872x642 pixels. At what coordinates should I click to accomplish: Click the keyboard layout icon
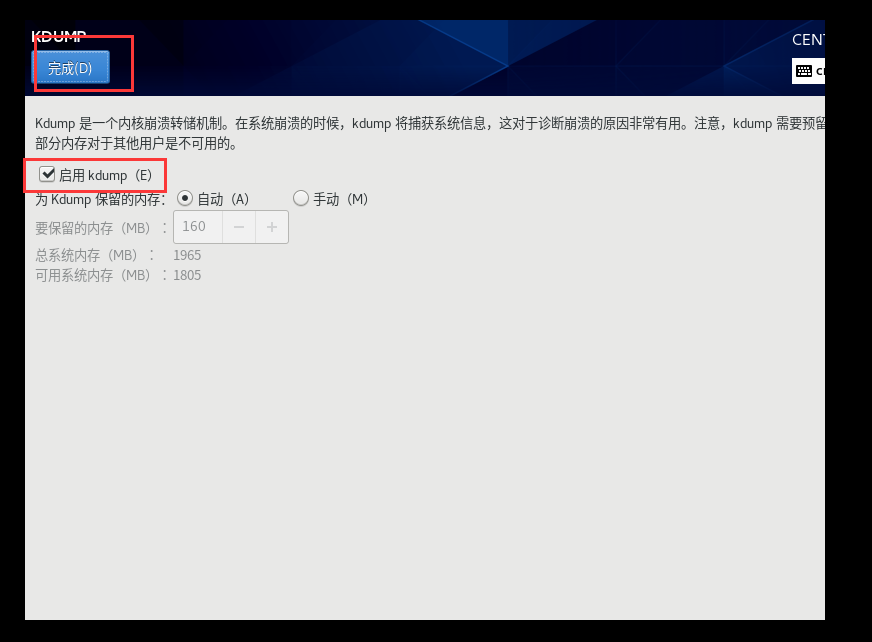point(804,71)
